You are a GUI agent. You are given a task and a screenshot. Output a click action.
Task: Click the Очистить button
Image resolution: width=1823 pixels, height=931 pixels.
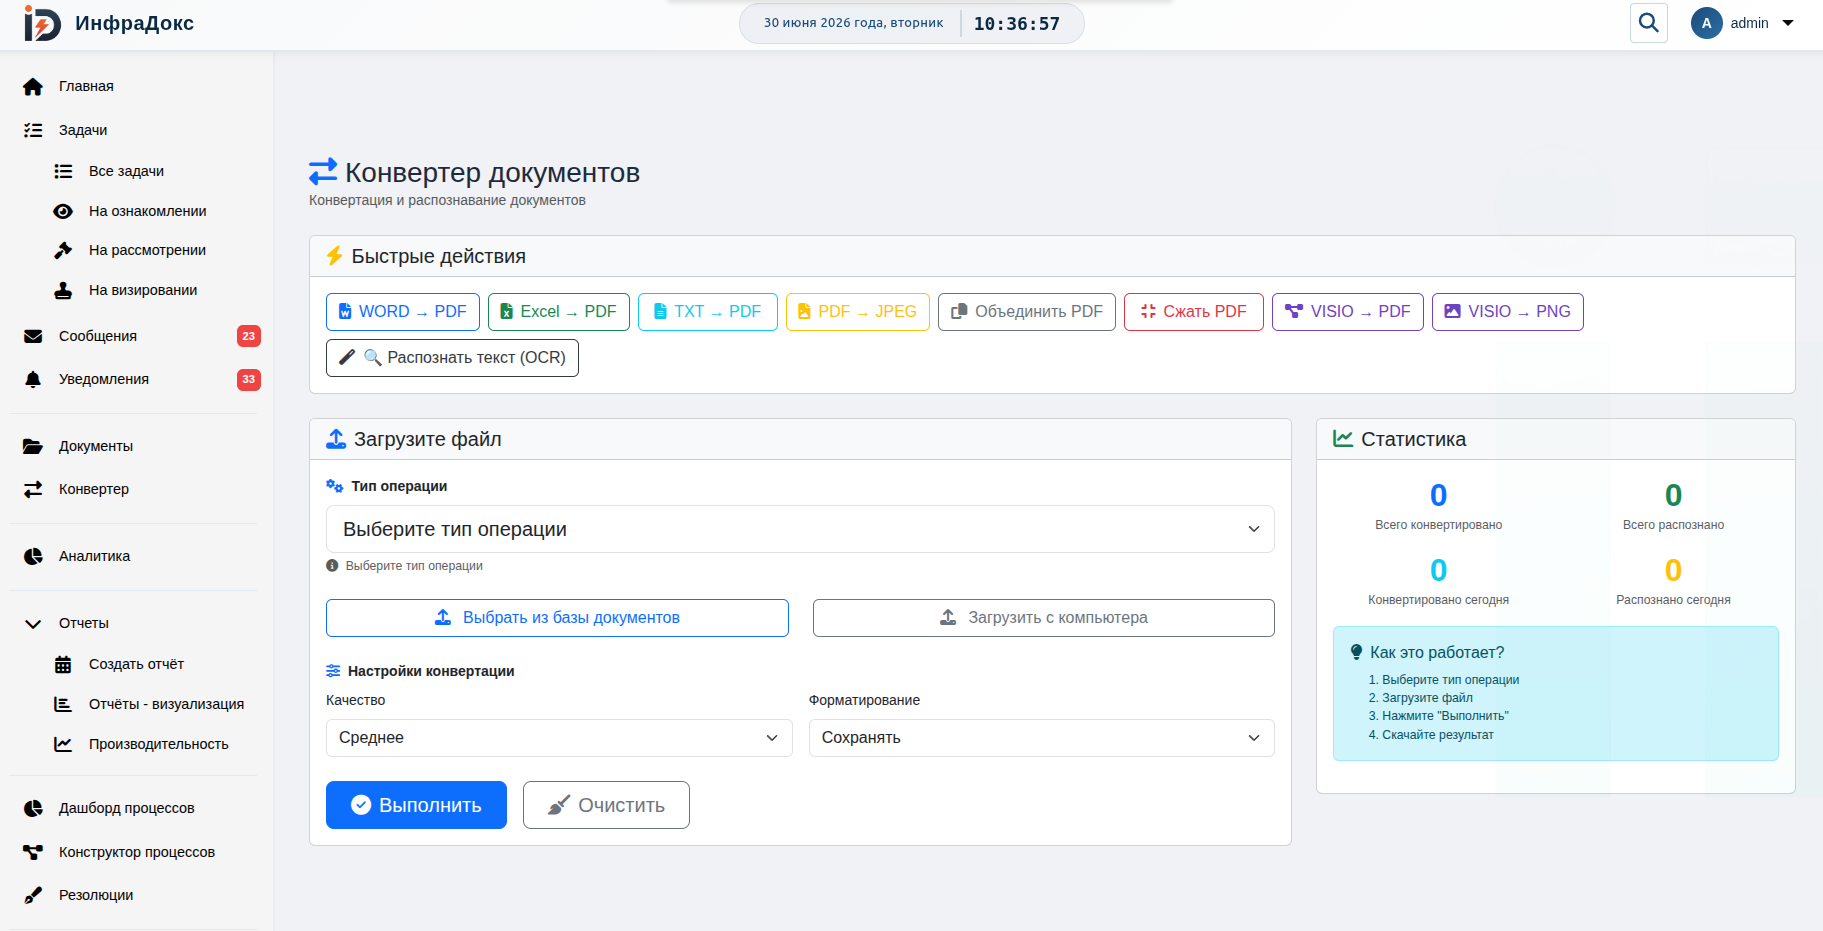point(606,805)
